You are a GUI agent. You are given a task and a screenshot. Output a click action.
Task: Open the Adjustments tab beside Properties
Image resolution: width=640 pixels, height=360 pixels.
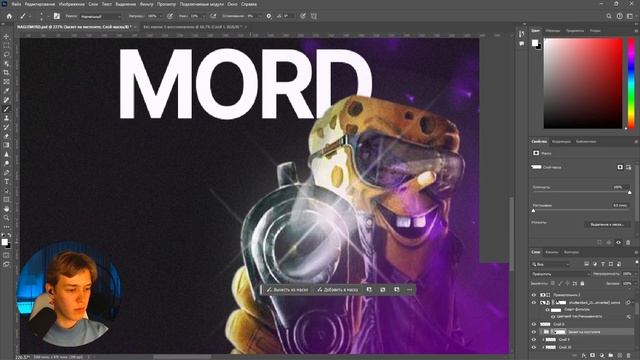point(561,142)
